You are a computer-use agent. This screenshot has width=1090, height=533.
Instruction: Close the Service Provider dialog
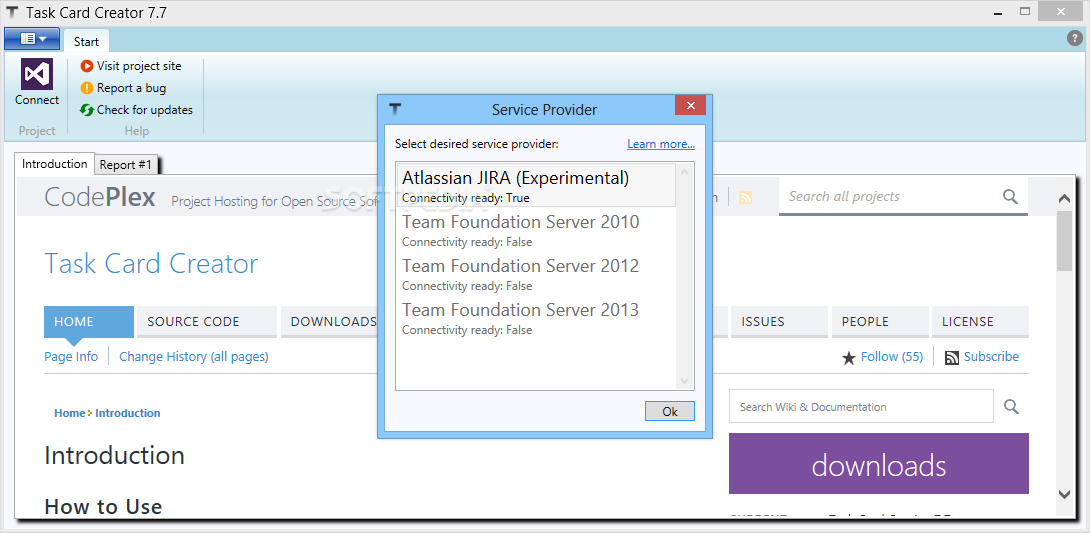click(690, 105)
